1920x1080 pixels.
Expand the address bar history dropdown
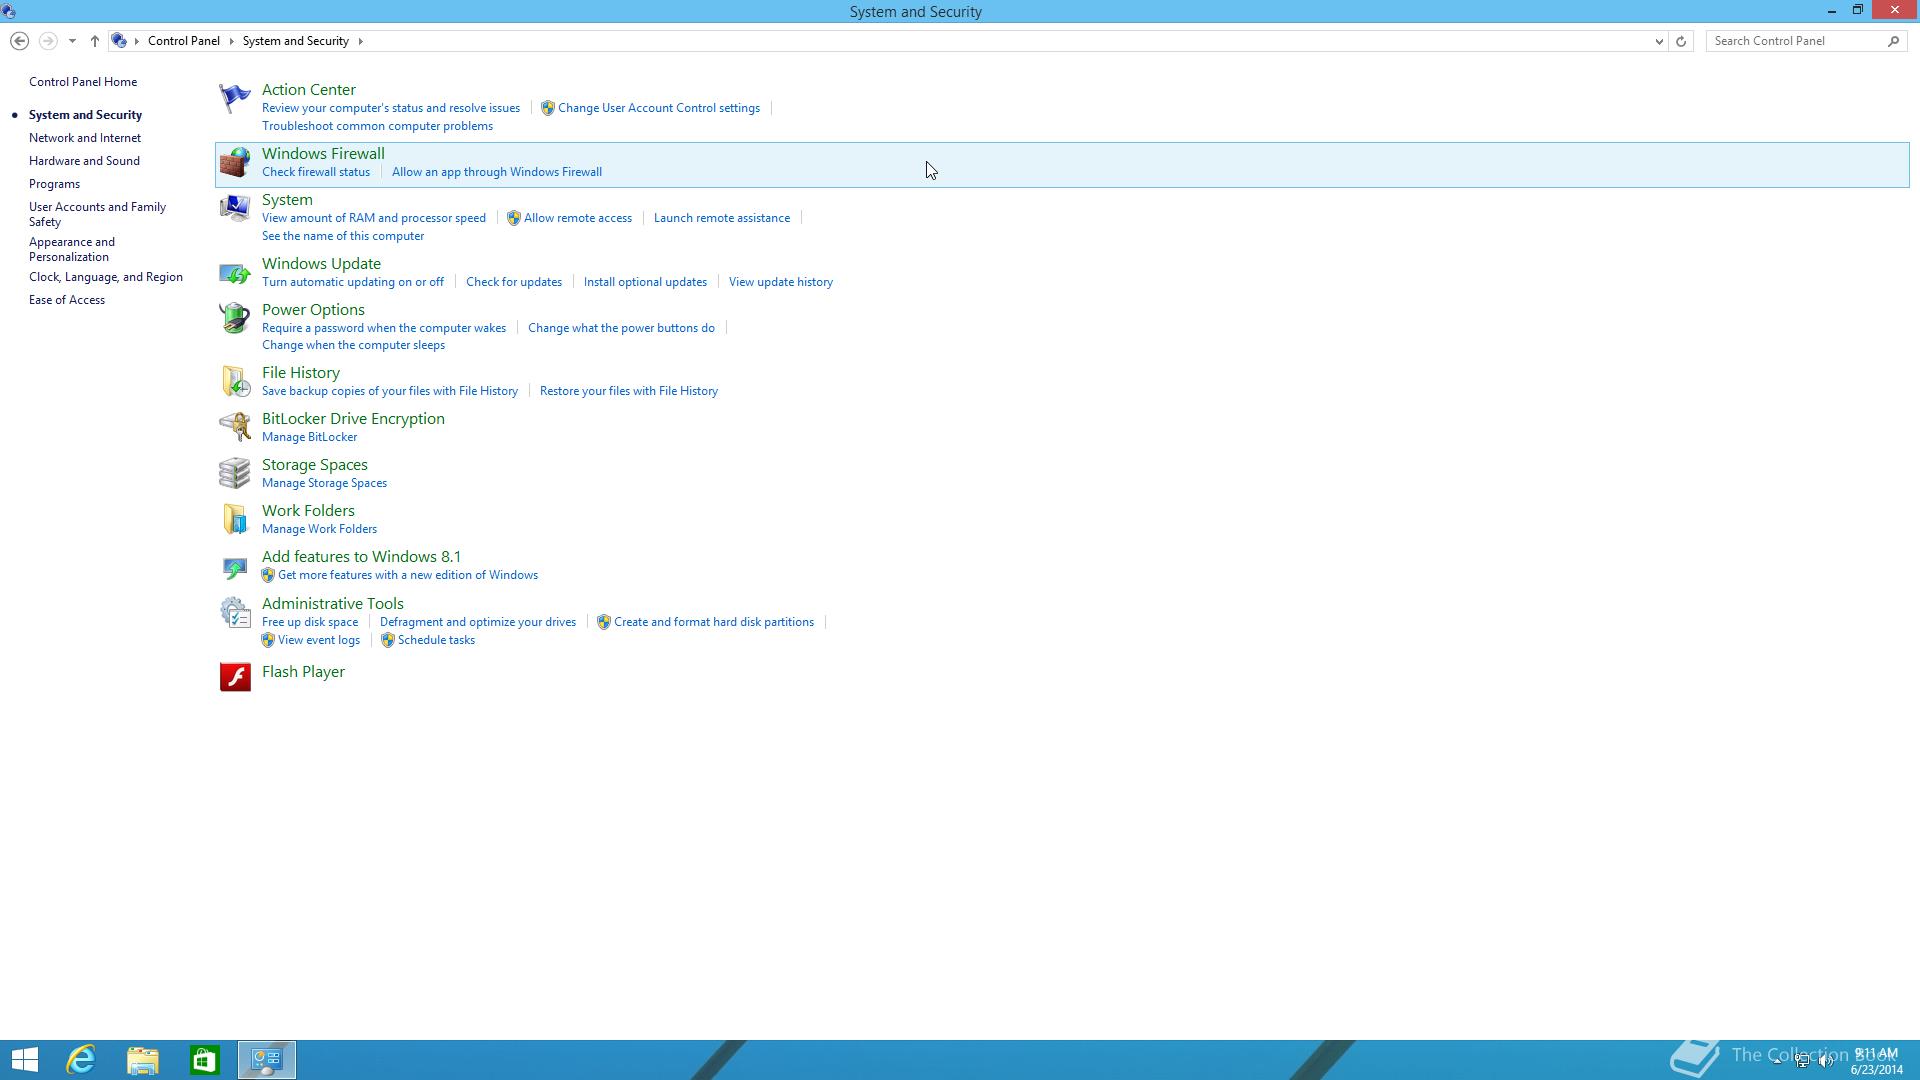pyautogui.click(x=1659, y=41)
